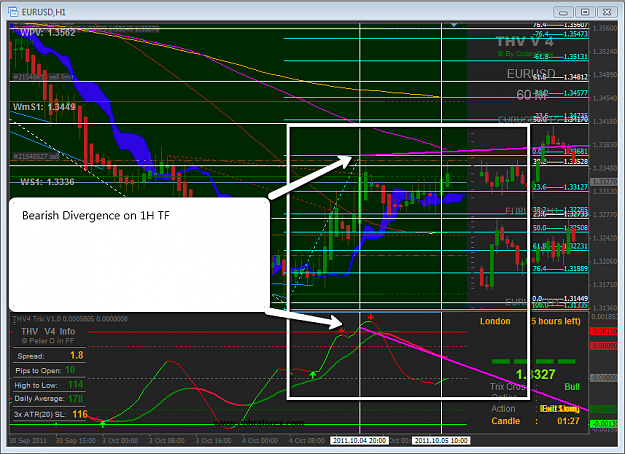Click the 0.00000 Trix zero level tag
The image size is (625, 454).
click(604, 378)
